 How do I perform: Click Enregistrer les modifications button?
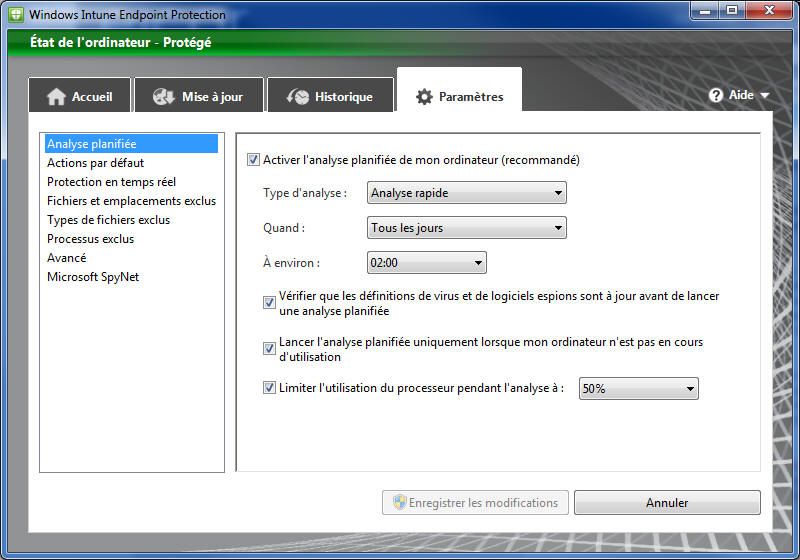(475, 502)
